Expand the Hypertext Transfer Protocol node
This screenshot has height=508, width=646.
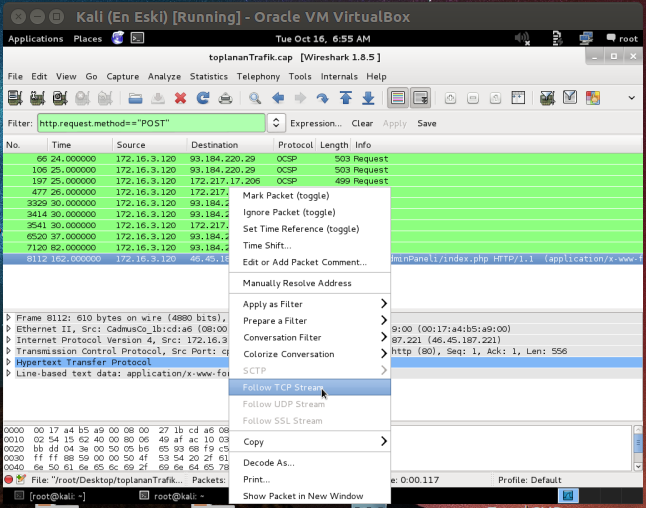[x=9, y=362]
